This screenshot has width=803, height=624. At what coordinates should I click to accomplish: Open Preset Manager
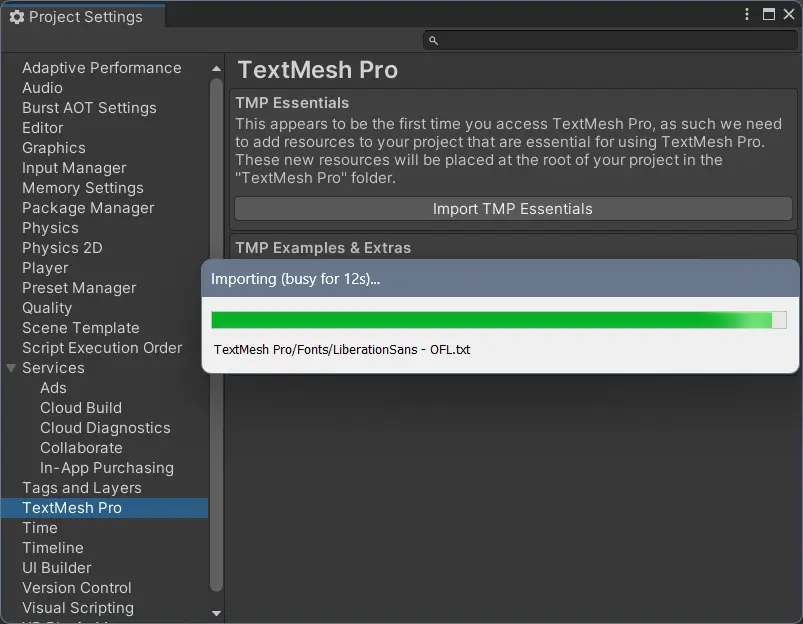click(x=79, y=287)
